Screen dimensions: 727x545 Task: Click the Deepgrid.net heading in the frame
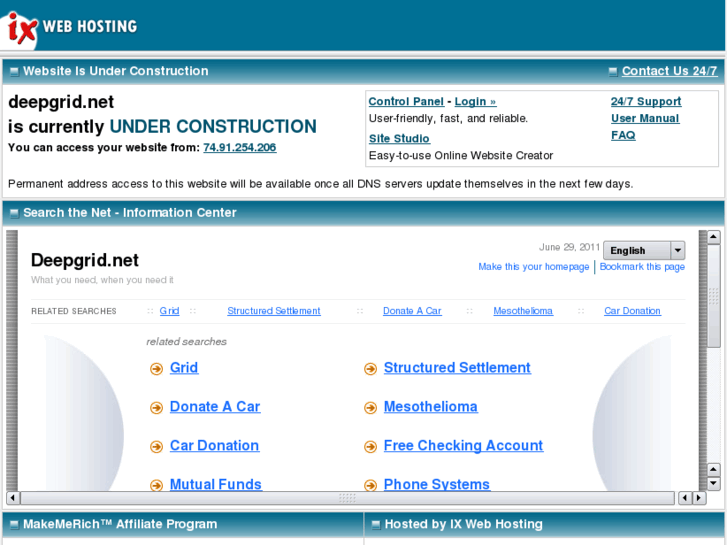tap(85, 261)
